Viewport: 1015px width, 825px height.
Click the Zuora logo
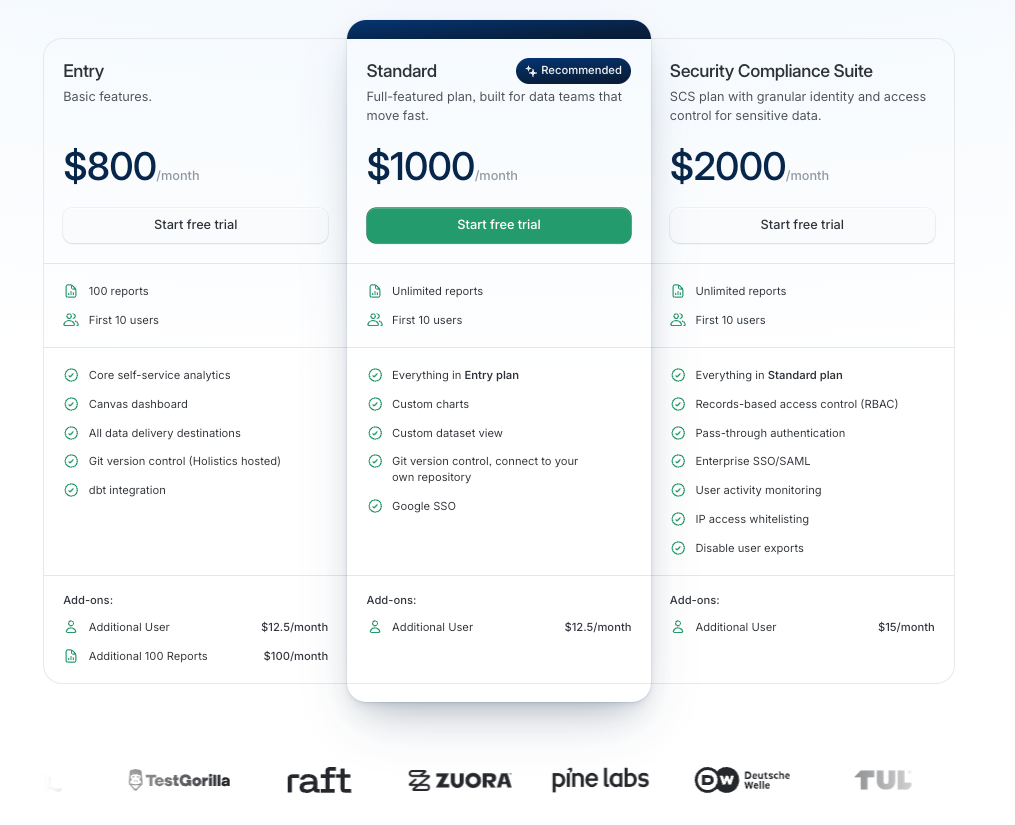tap(460, 780)
